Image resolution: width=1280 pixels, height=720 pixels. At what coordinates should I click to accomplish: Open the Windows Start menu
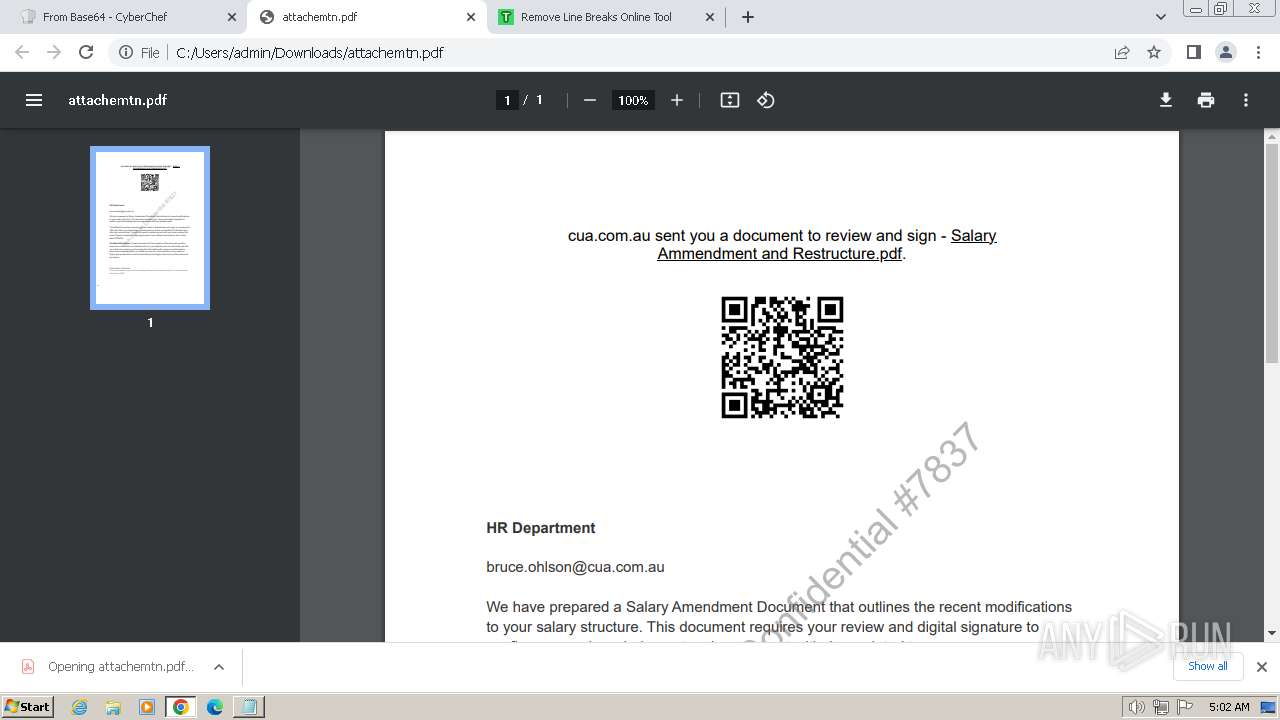point(27,706)
